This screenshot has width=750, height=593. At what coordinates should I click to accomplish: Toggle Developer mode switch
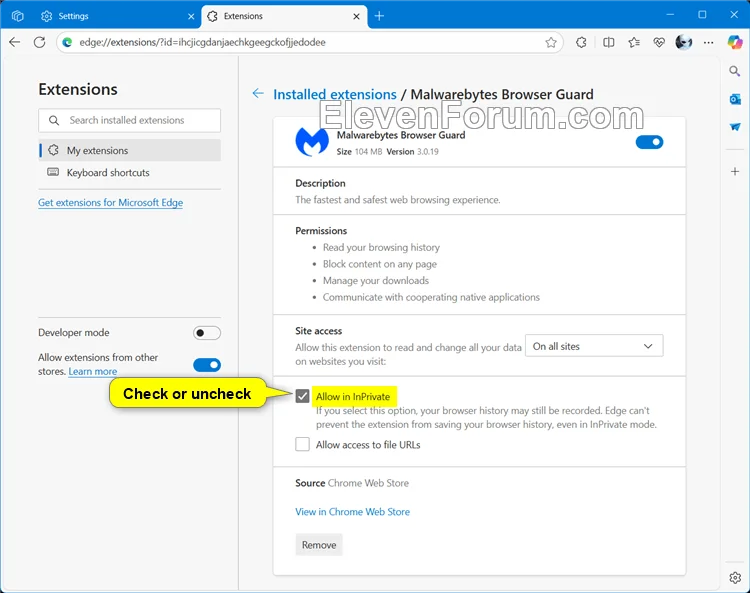(x=207, y=333)
